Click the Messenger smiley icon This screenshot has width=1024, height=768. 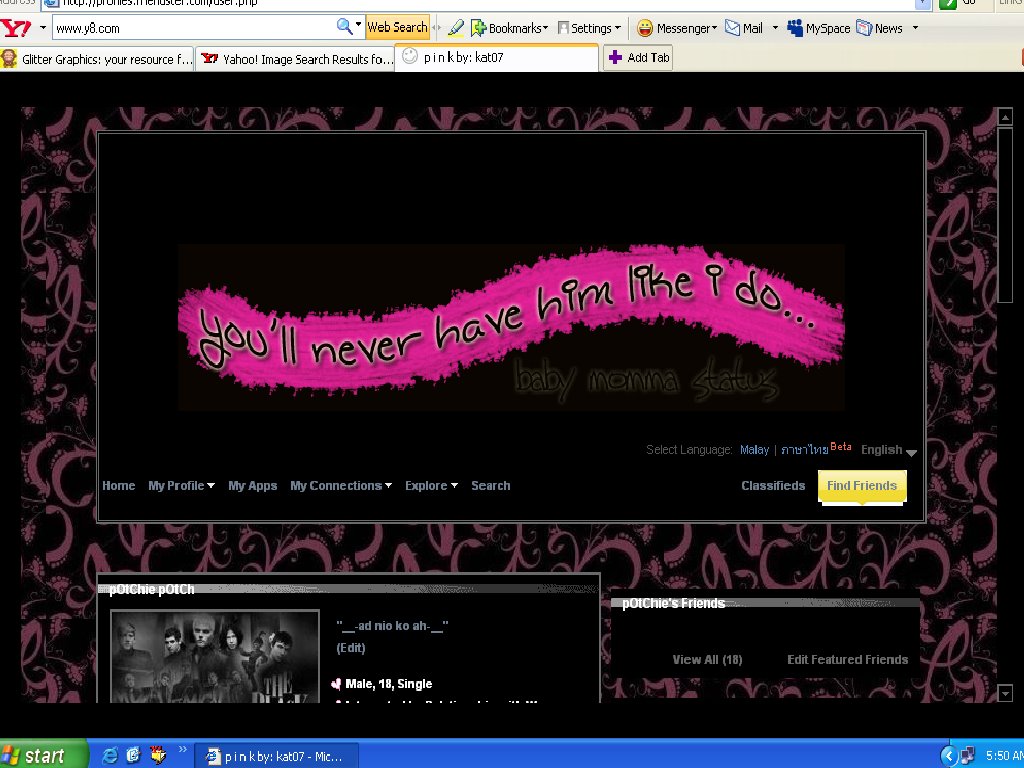(x=645, y=28)
